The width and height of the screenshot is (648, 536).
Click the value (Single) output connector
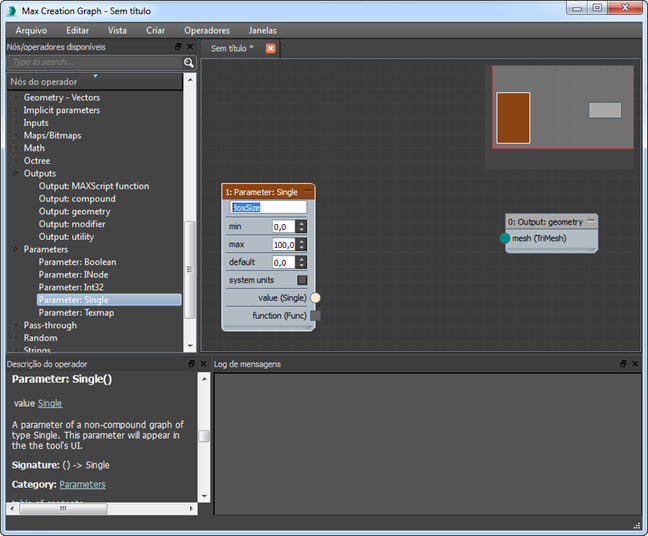point(315,298)
